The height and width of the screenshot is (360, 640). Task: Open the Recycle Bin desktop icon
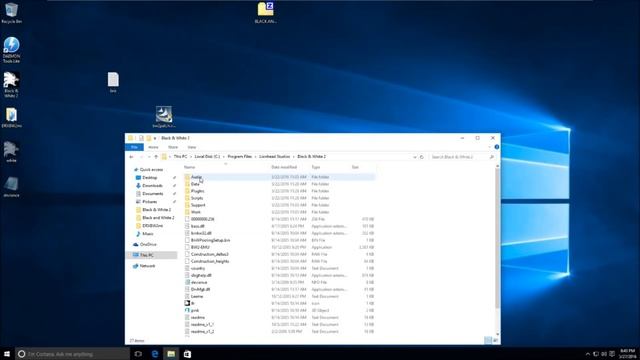pos(11,13)
